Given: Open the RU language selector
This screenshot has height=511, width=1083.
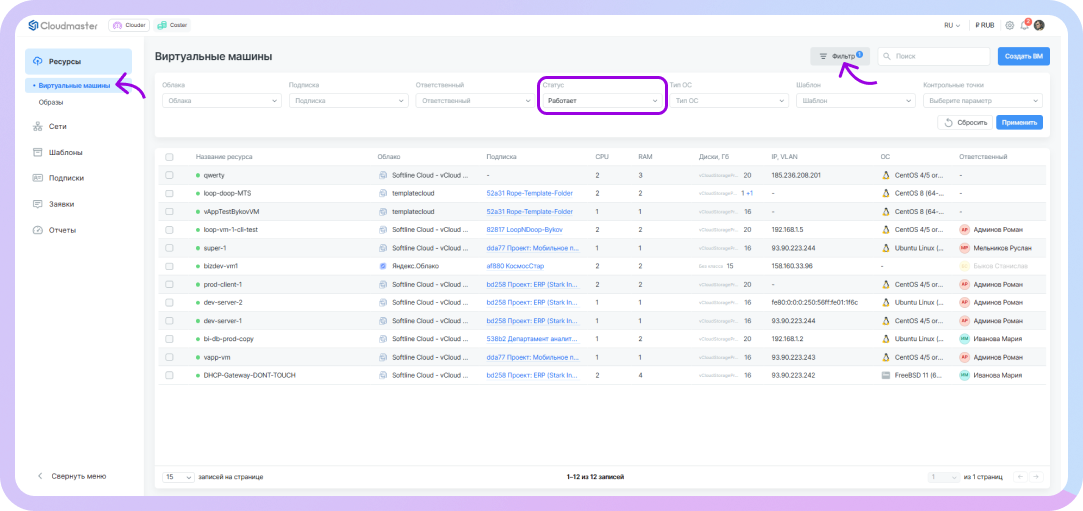Looking at the screenshot, I should (951, 25).
